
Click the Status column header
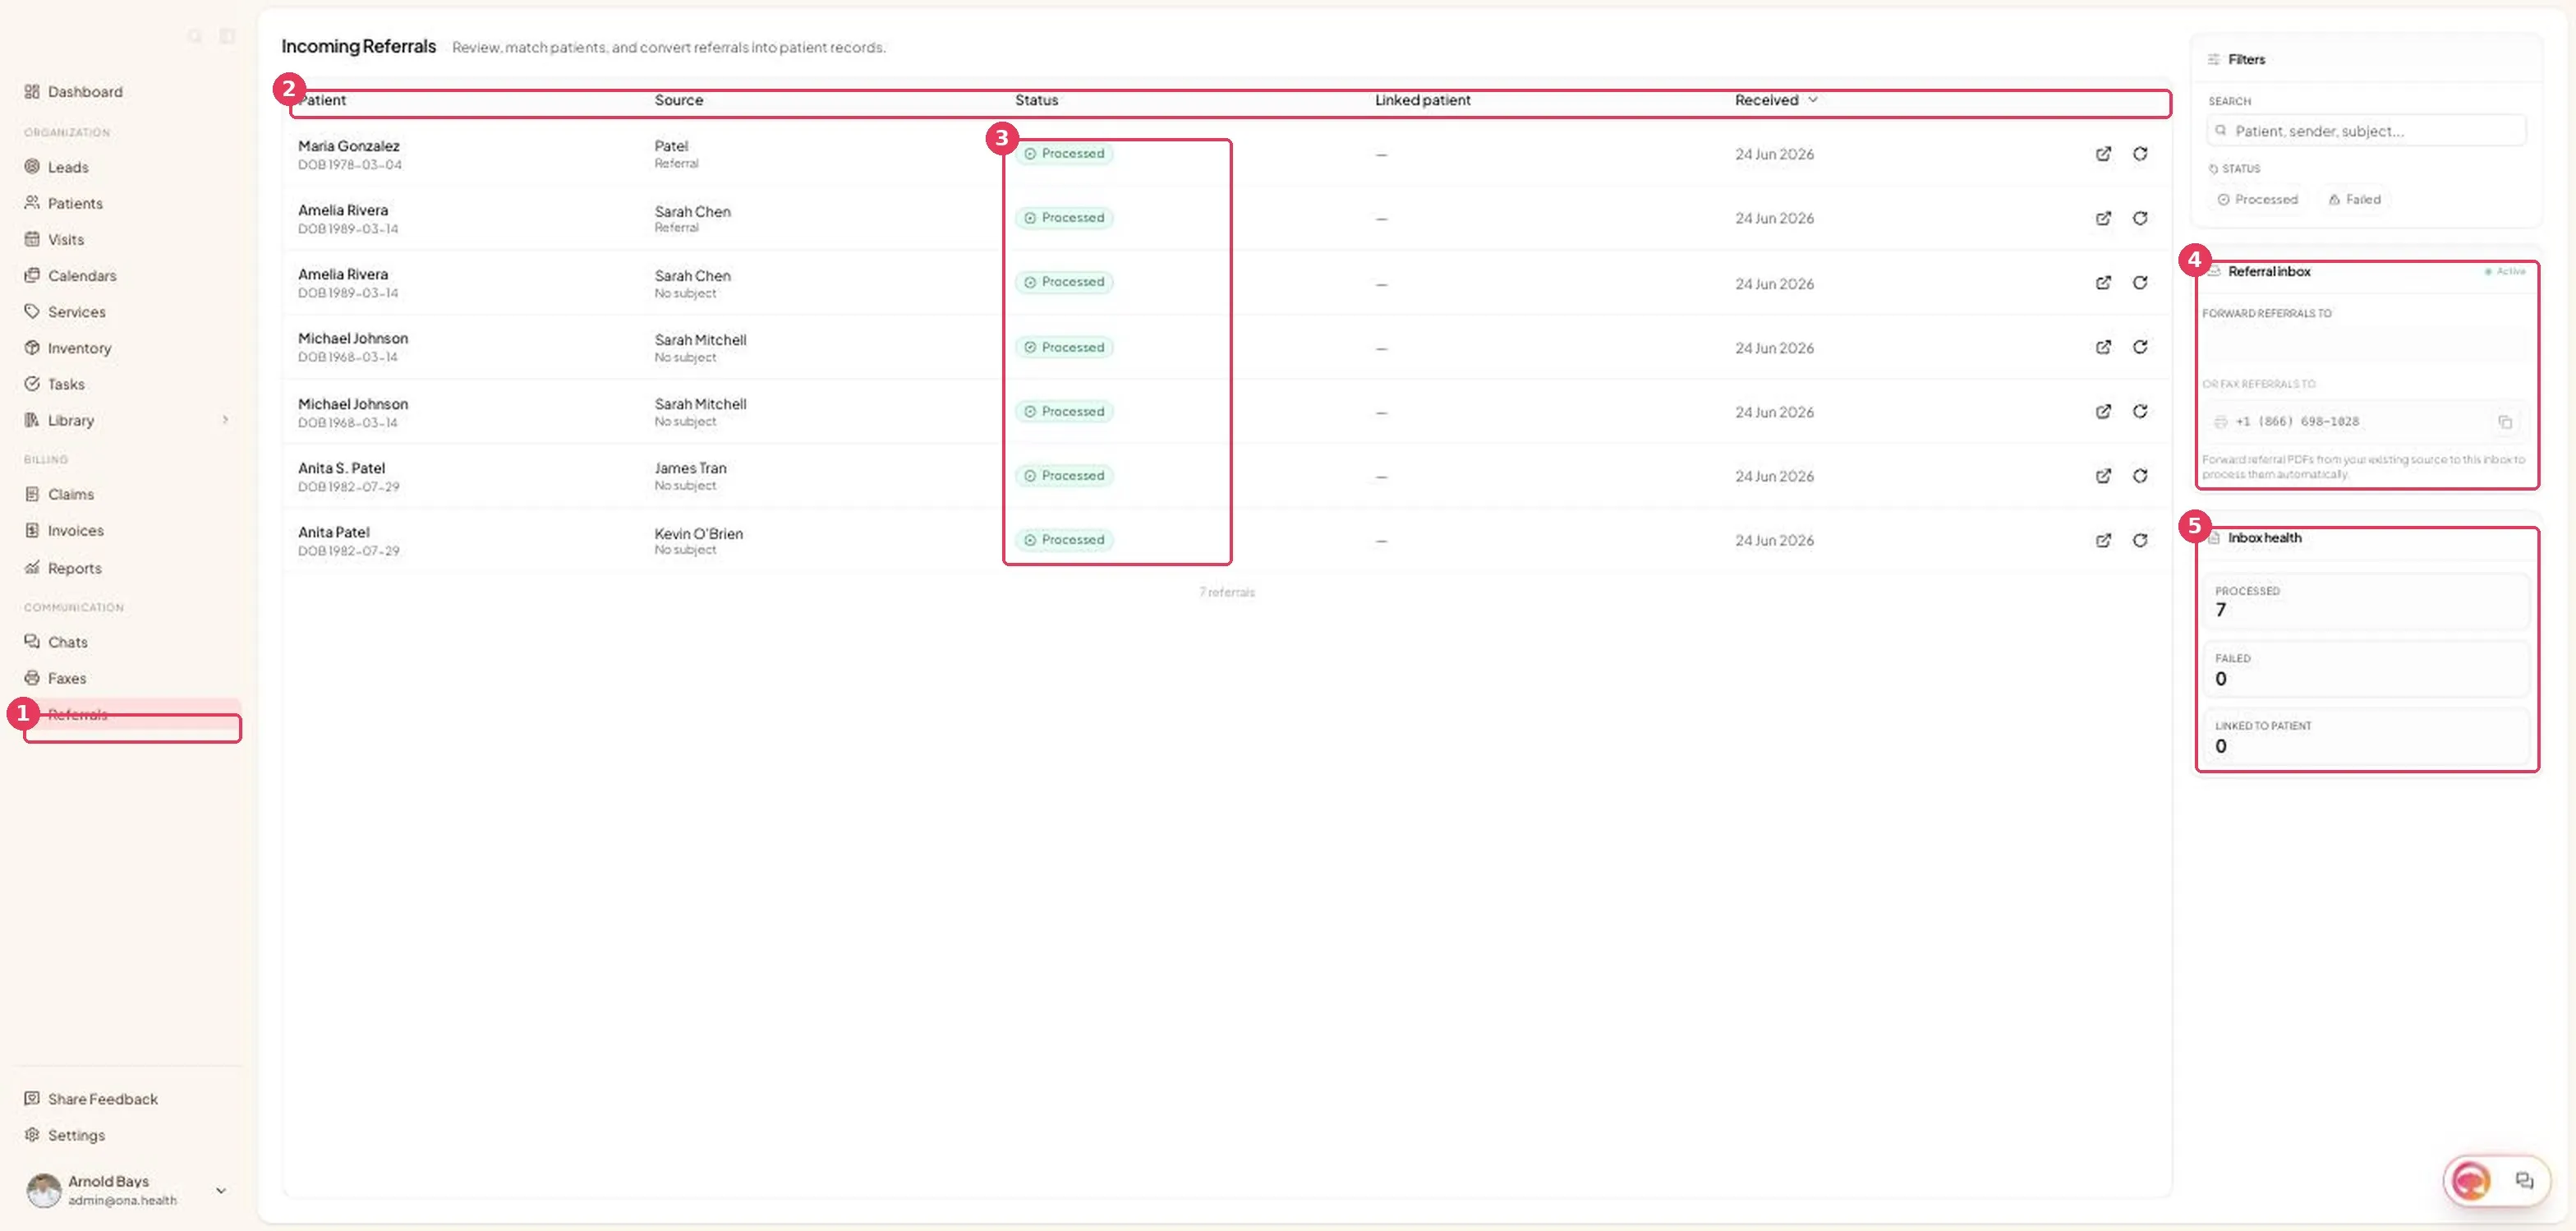(1036, 100)
